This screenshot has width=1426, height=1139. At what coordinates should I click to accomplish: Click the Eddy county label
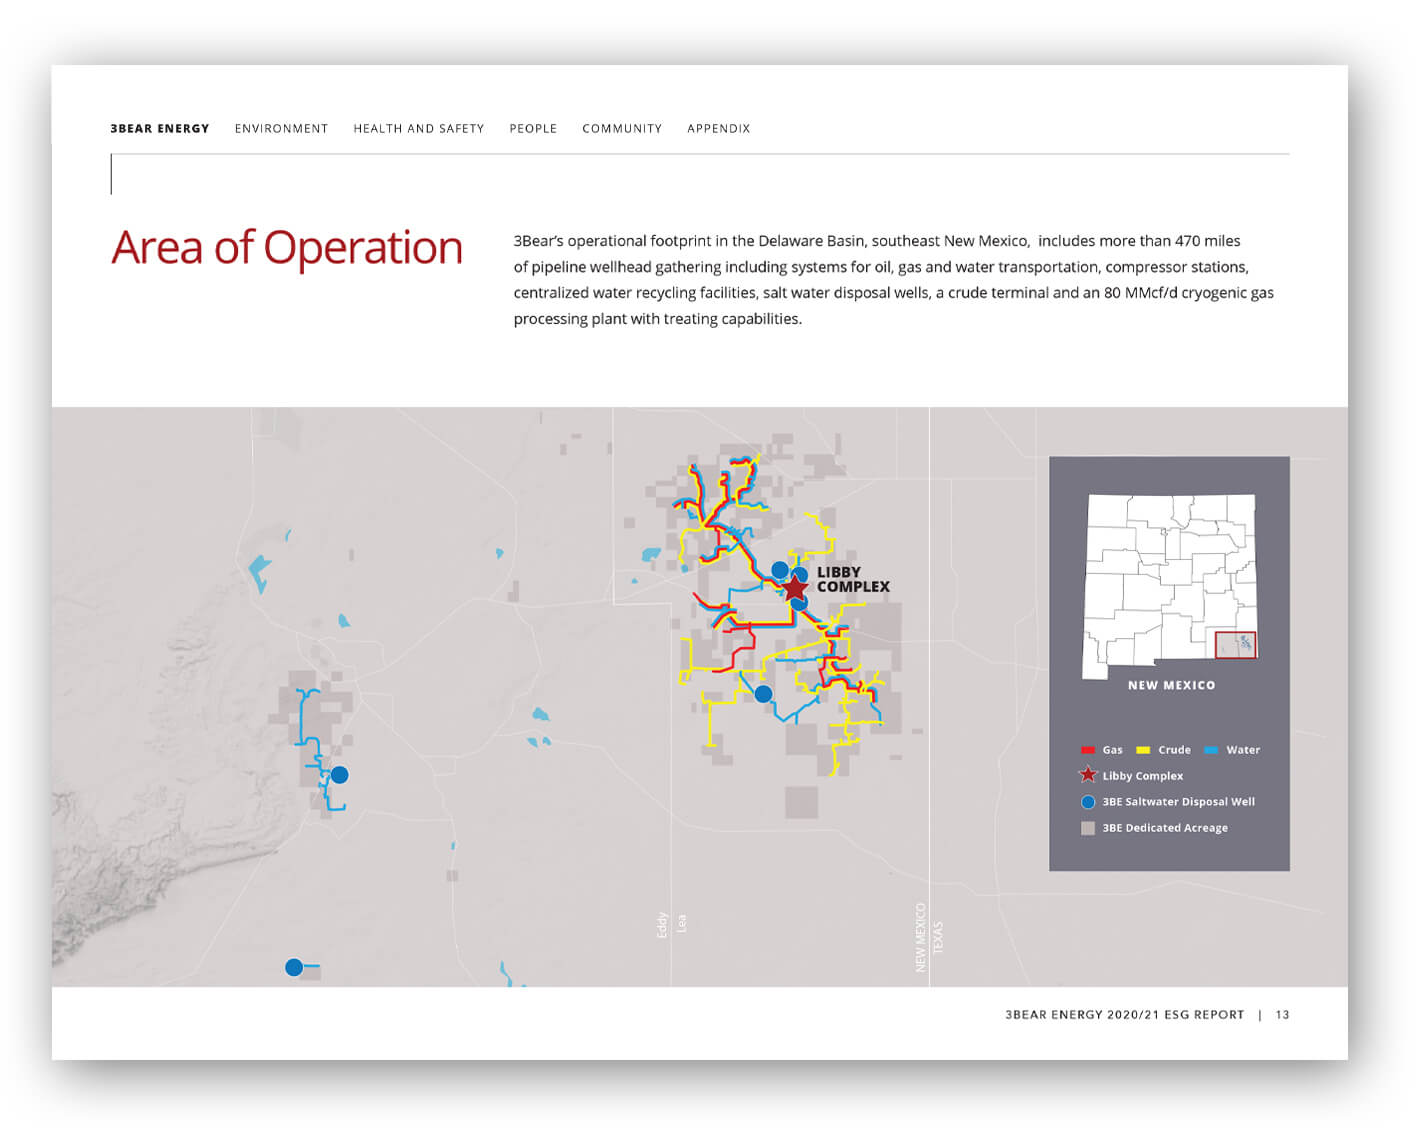(x=662, y=925)
